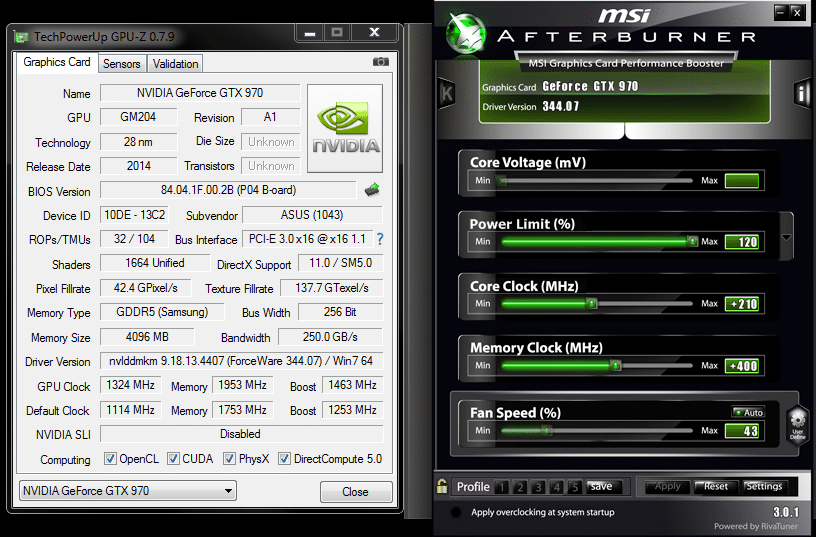Toggle the DirectCompute 5.0 checkbox
Screen dimensions: 816x537
284,459
